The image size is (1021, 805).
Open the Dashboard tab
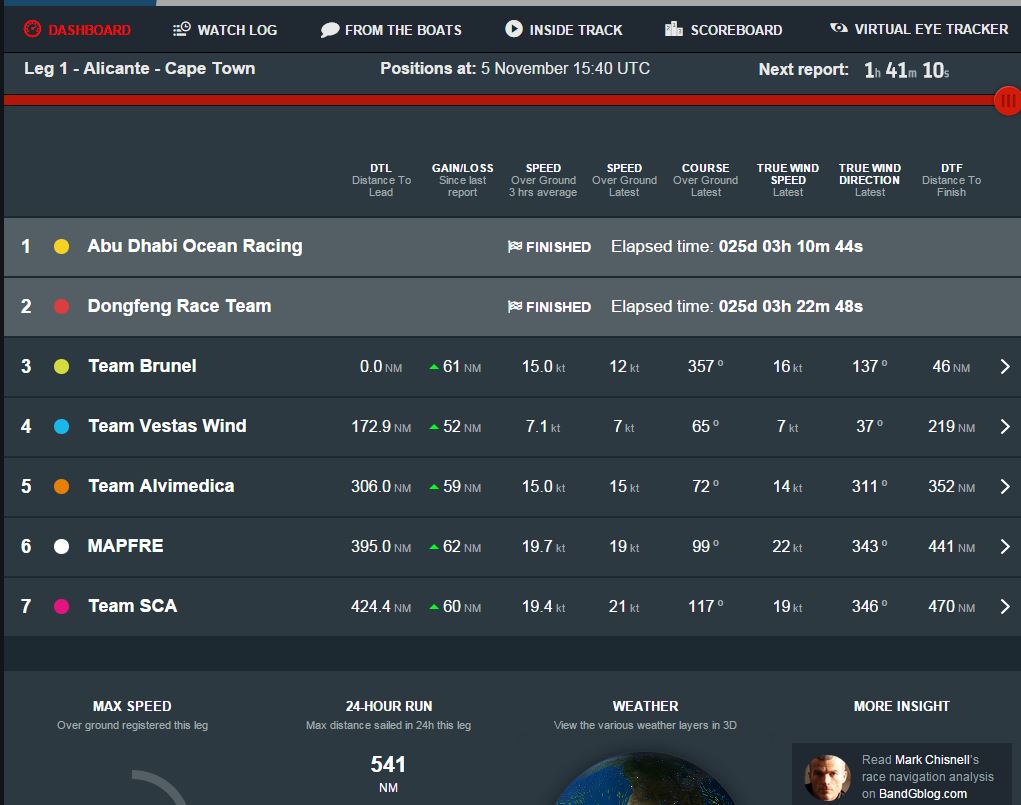pos(77,29)
